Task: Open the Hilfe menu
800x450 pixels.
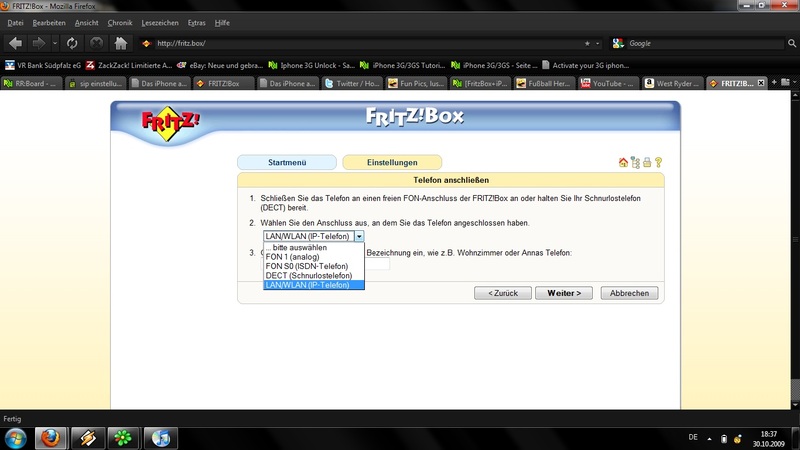Action: point(222,23)
